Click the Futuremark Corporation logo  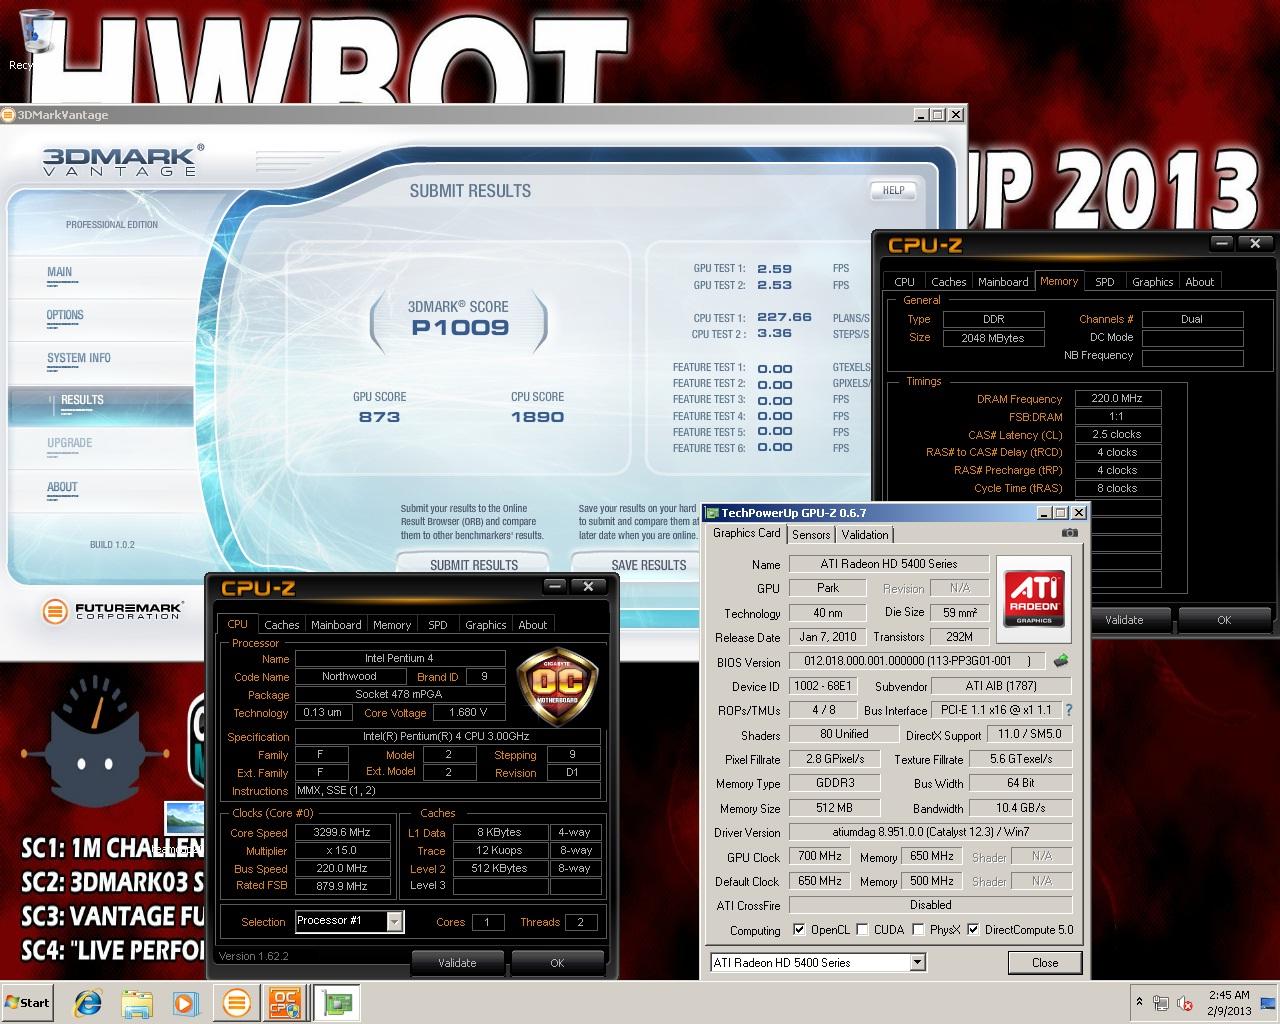112,610
